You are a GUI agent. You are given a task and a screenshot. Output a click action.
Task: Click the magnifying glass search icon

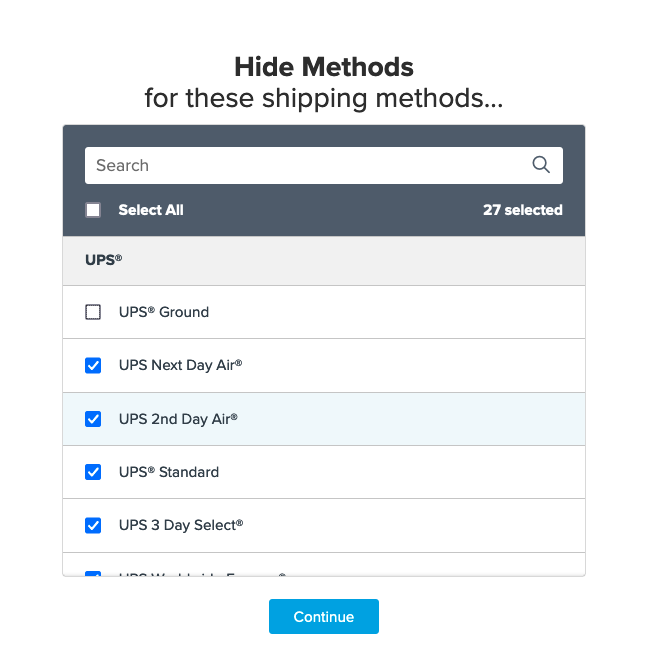point(541,165)
